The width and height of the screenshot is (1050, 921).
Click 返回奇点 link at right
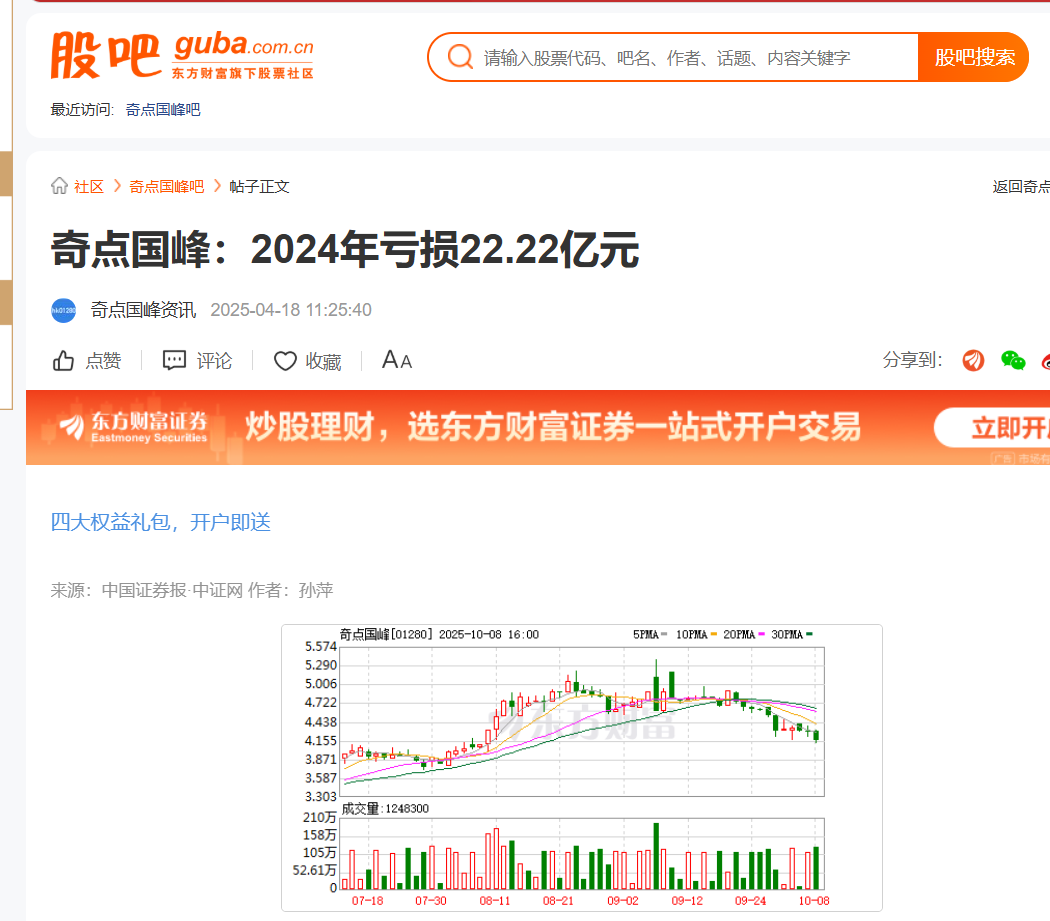(1020, 186)
